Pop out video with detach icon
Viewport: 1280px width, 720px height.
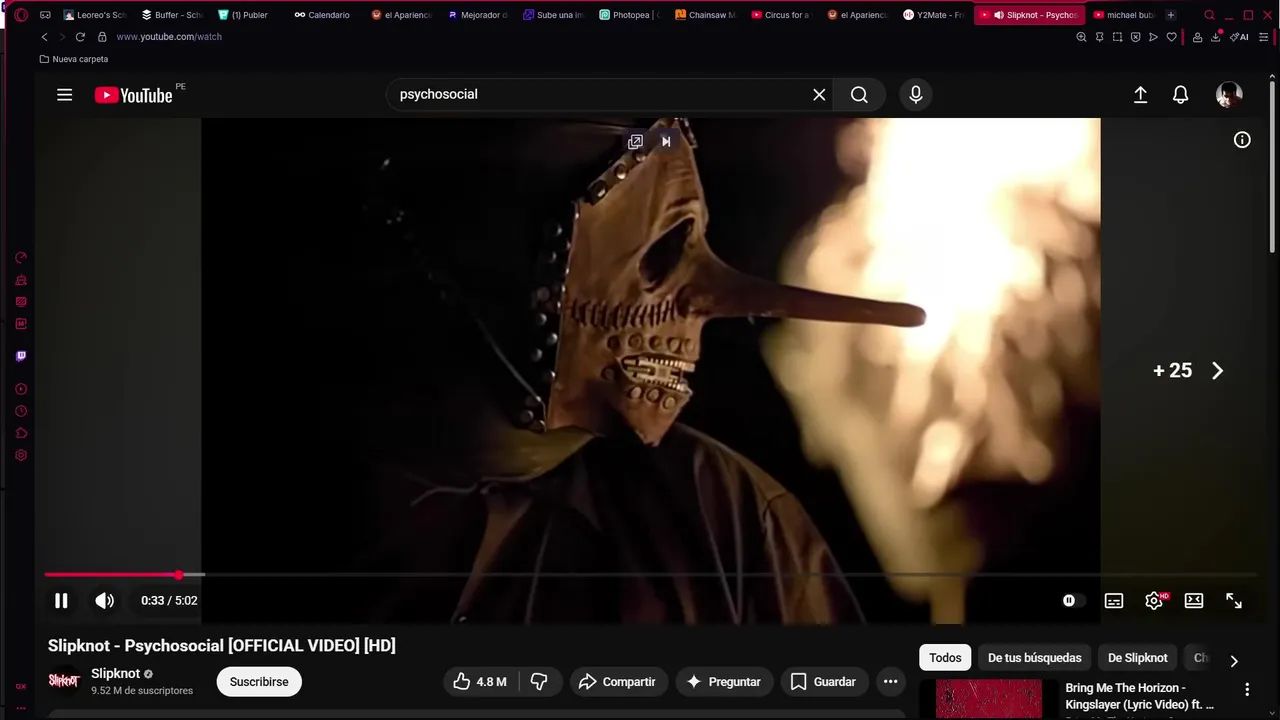click(x=635, y=142)
